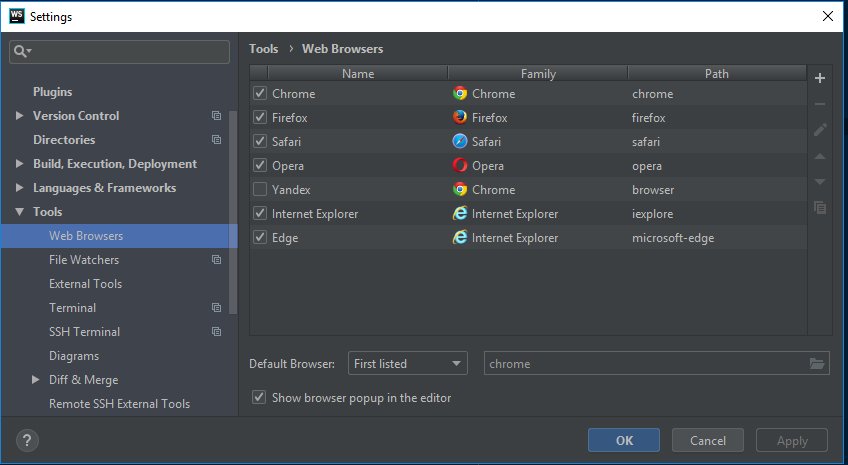Image resolution: width=848 pixels, height=465 pixels.
Task: Select Plugins in the settings tree
Action: click(x=52, y=91)
